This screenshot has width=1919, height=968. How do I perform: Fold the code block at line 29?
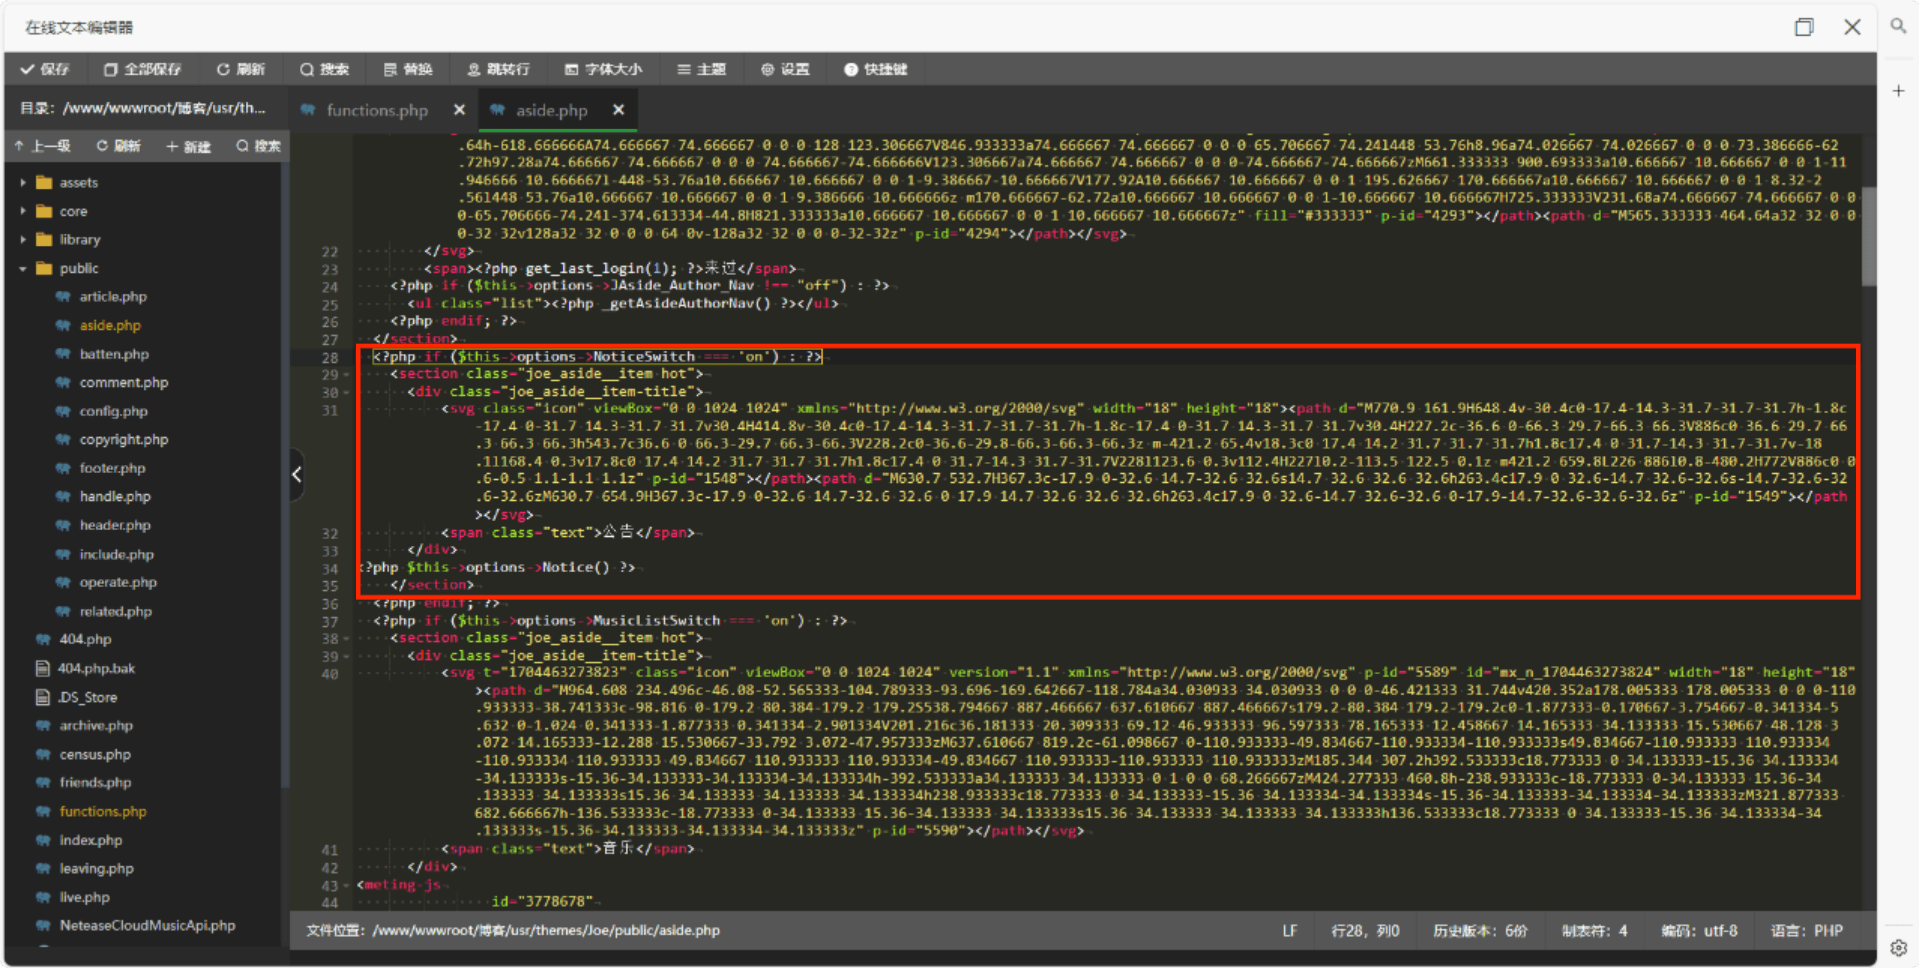(347, 375)
